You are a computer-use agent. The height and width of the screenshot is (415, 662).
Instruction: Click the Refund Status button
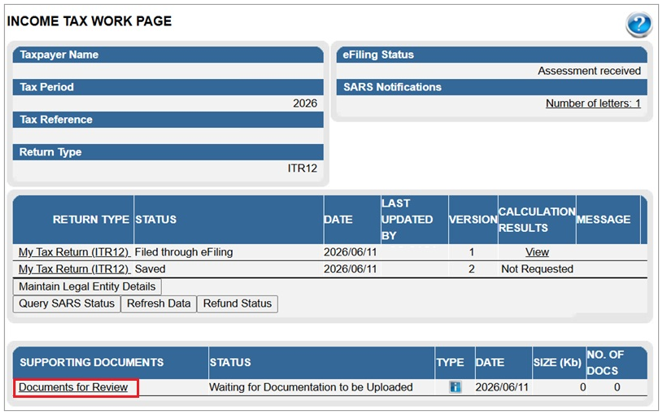(237, 304)
